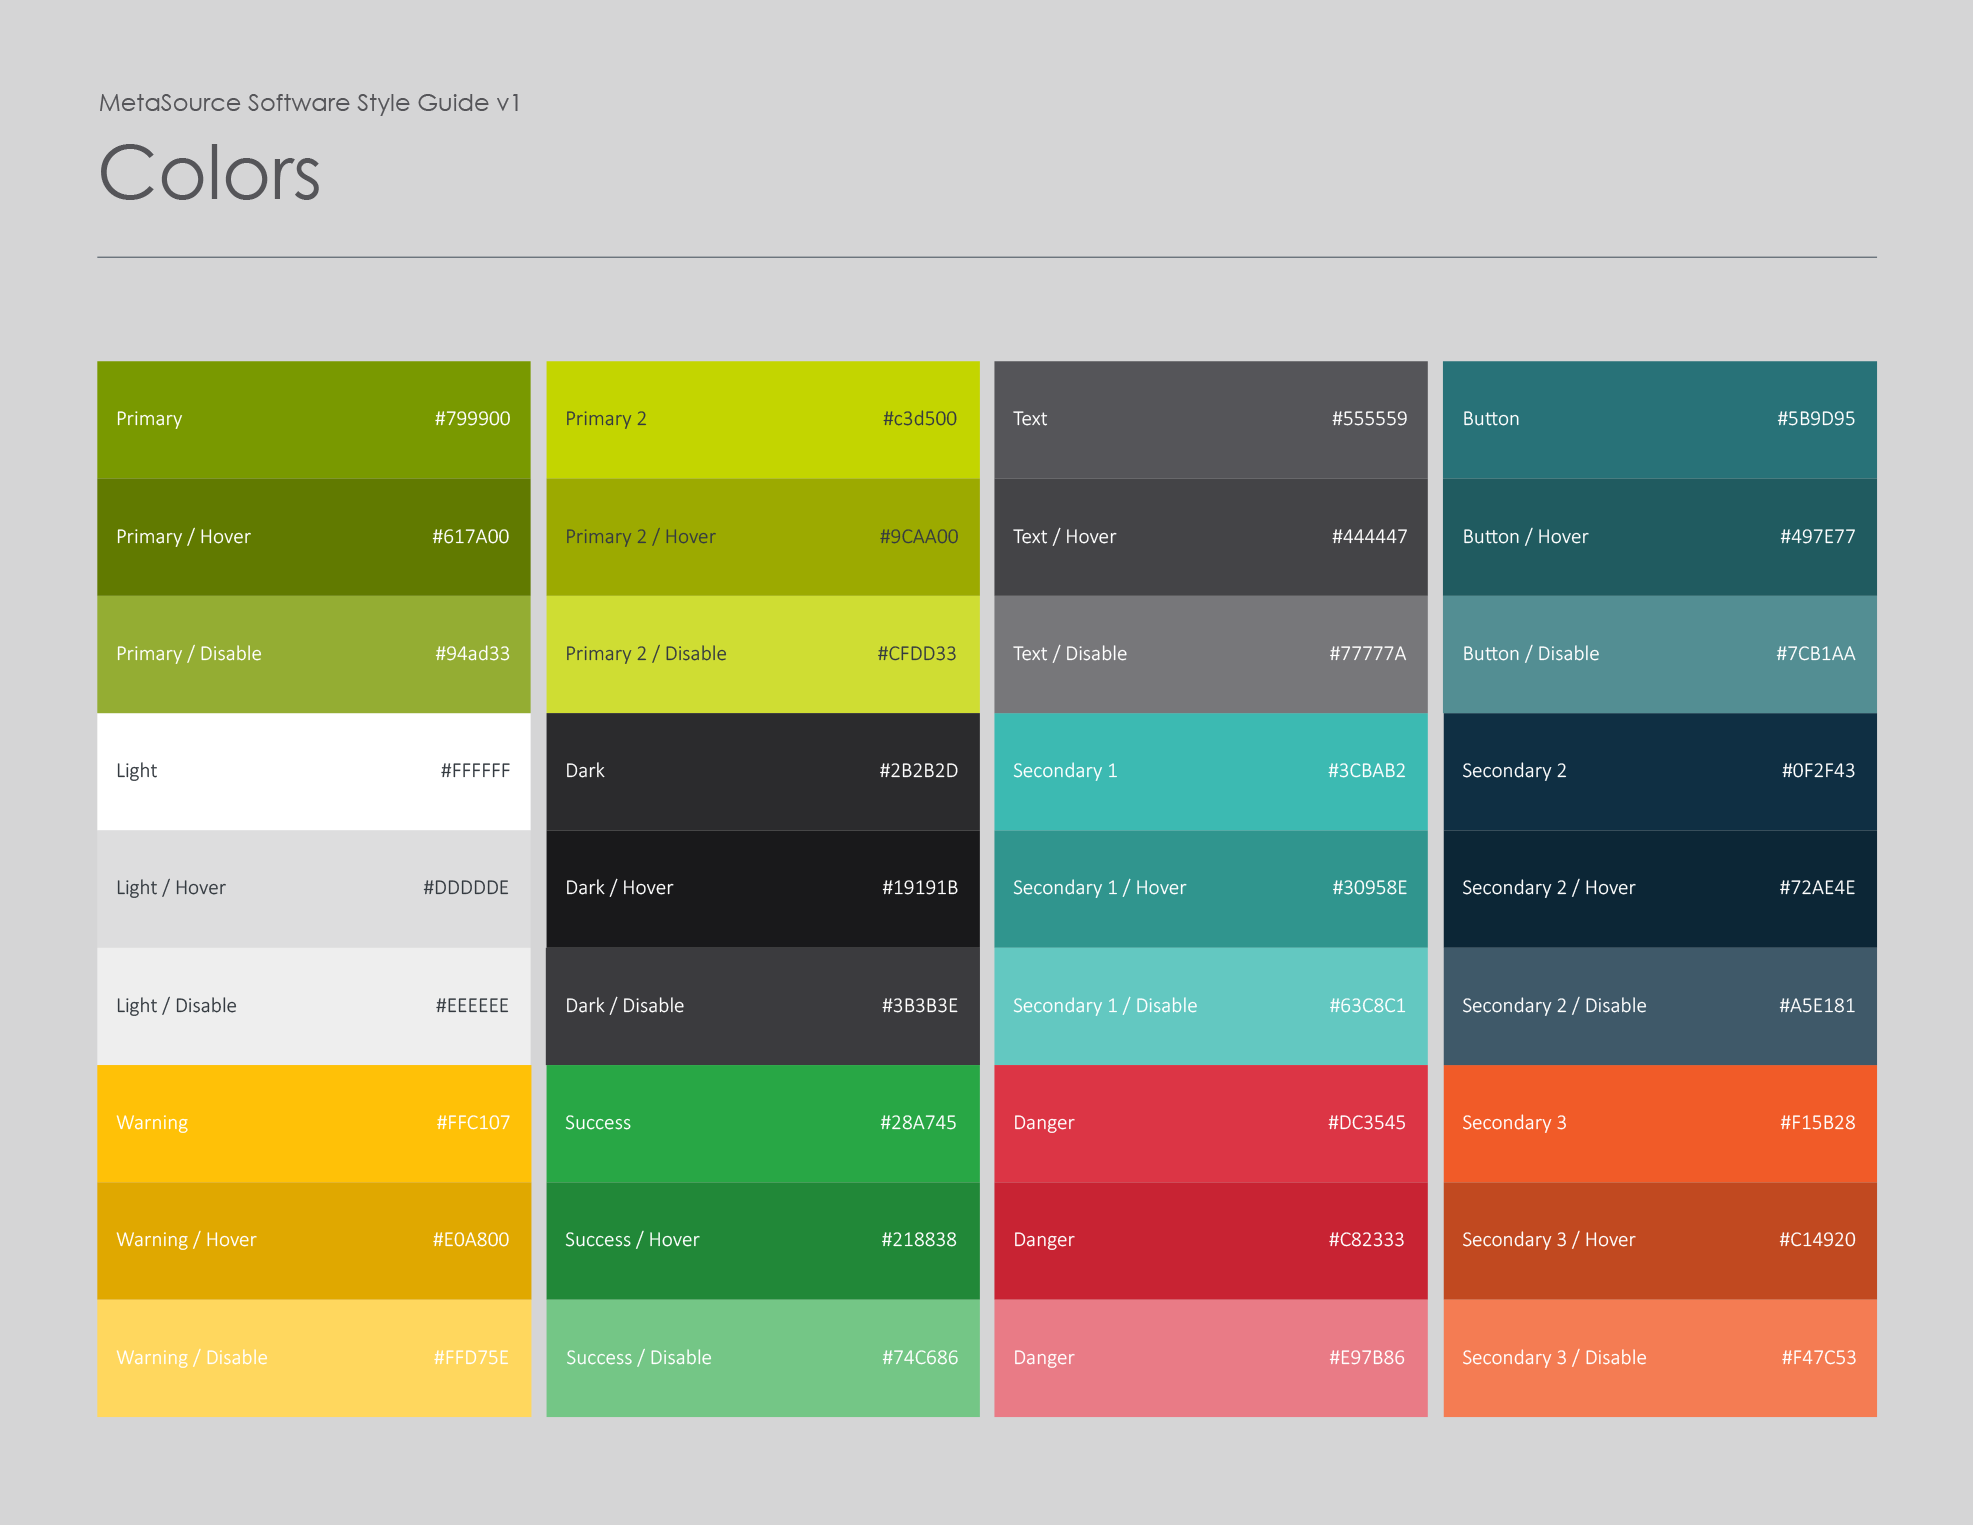Click the Danger #DC3545 swatch
The height and width of the screenshot is (1525, 1973).
[x=1210, y=1123]
